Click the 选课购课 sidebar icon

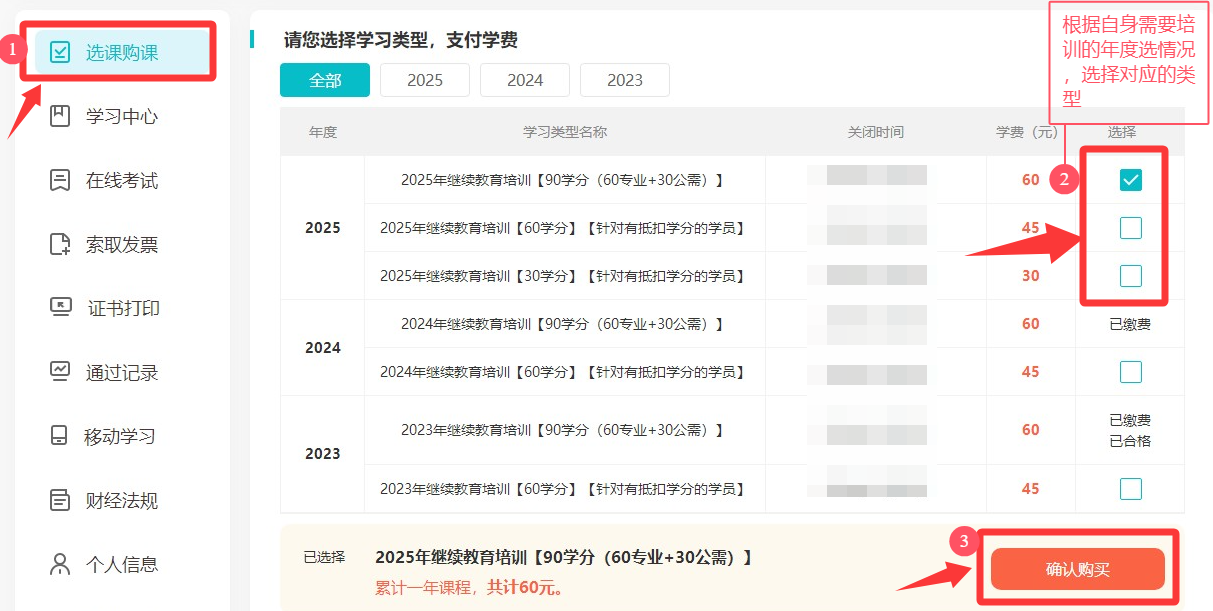(60, 53)
